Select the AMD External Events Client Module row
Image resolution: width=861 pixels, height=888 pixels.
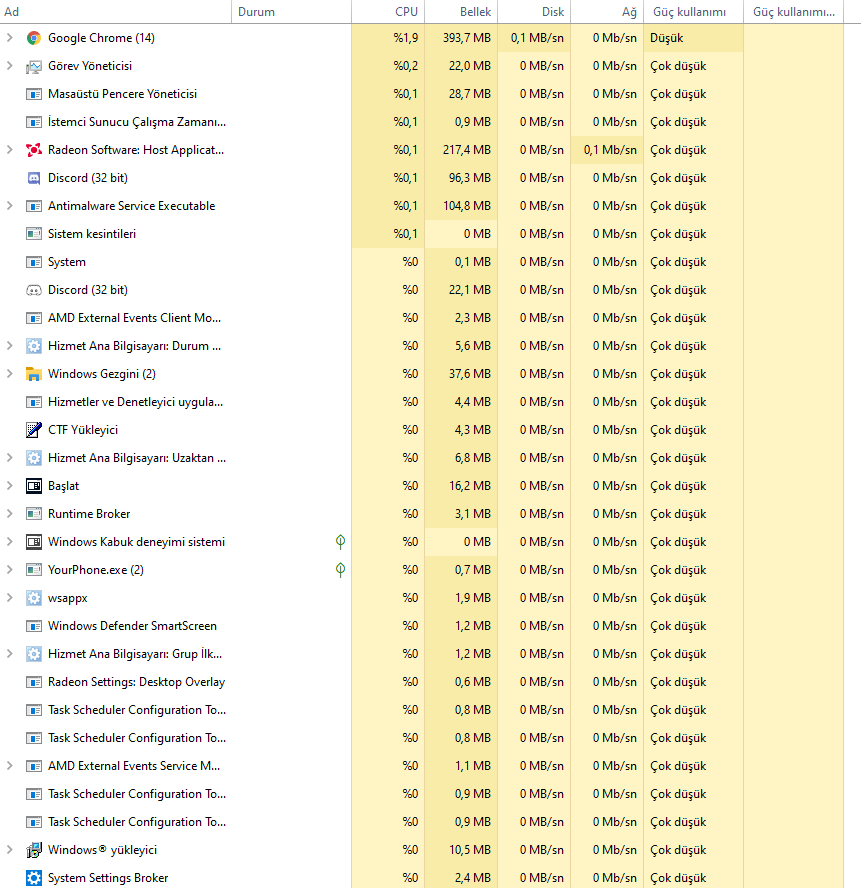421,318
